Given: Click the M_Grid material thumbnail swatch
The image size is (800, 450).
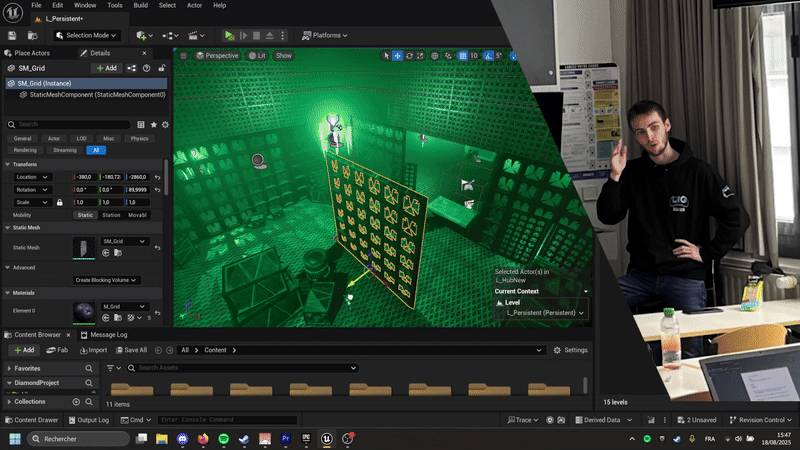Looking at the screenshot, I should 84,311.
